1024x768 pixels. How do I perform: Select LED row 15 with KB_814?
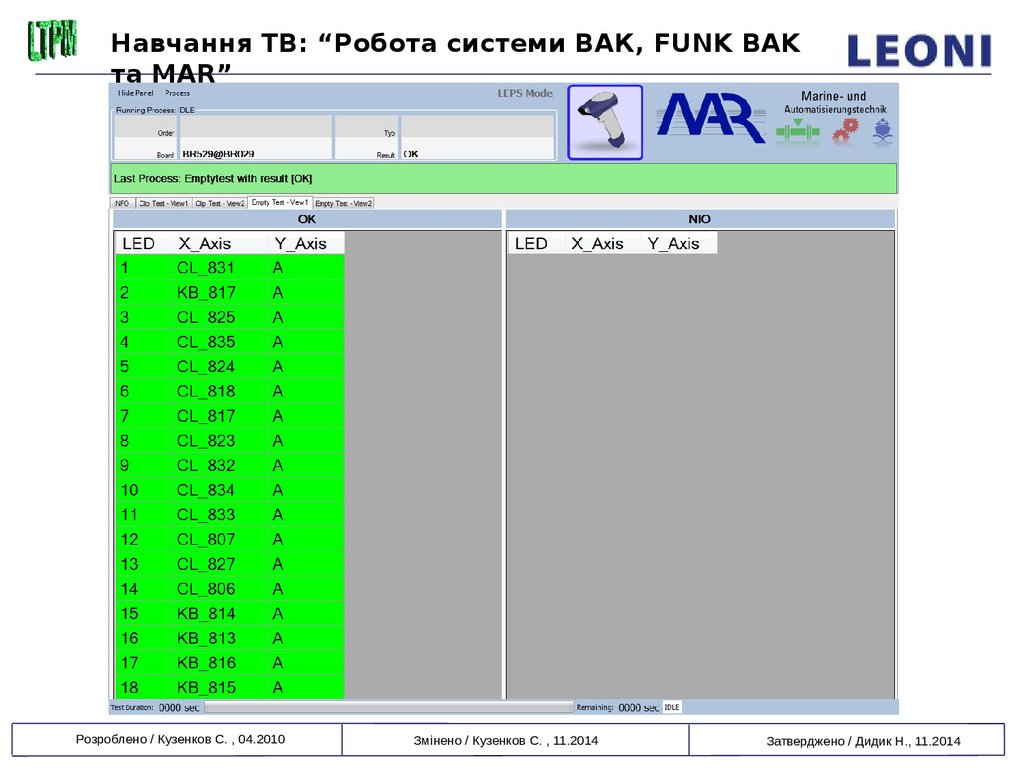229,613
